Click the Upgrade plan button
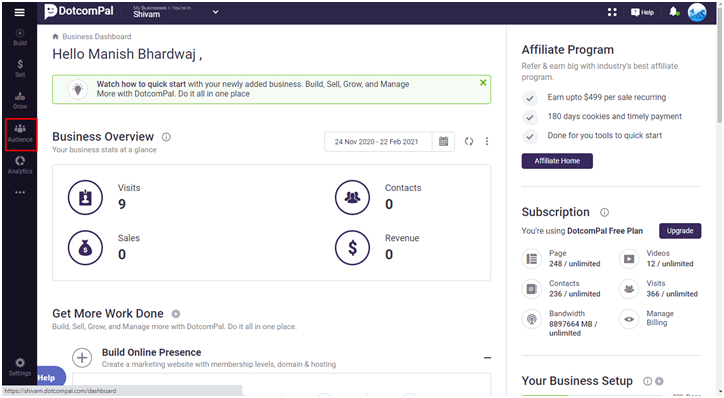The width and height of the screenshot is (724, 398). (680, 230)
